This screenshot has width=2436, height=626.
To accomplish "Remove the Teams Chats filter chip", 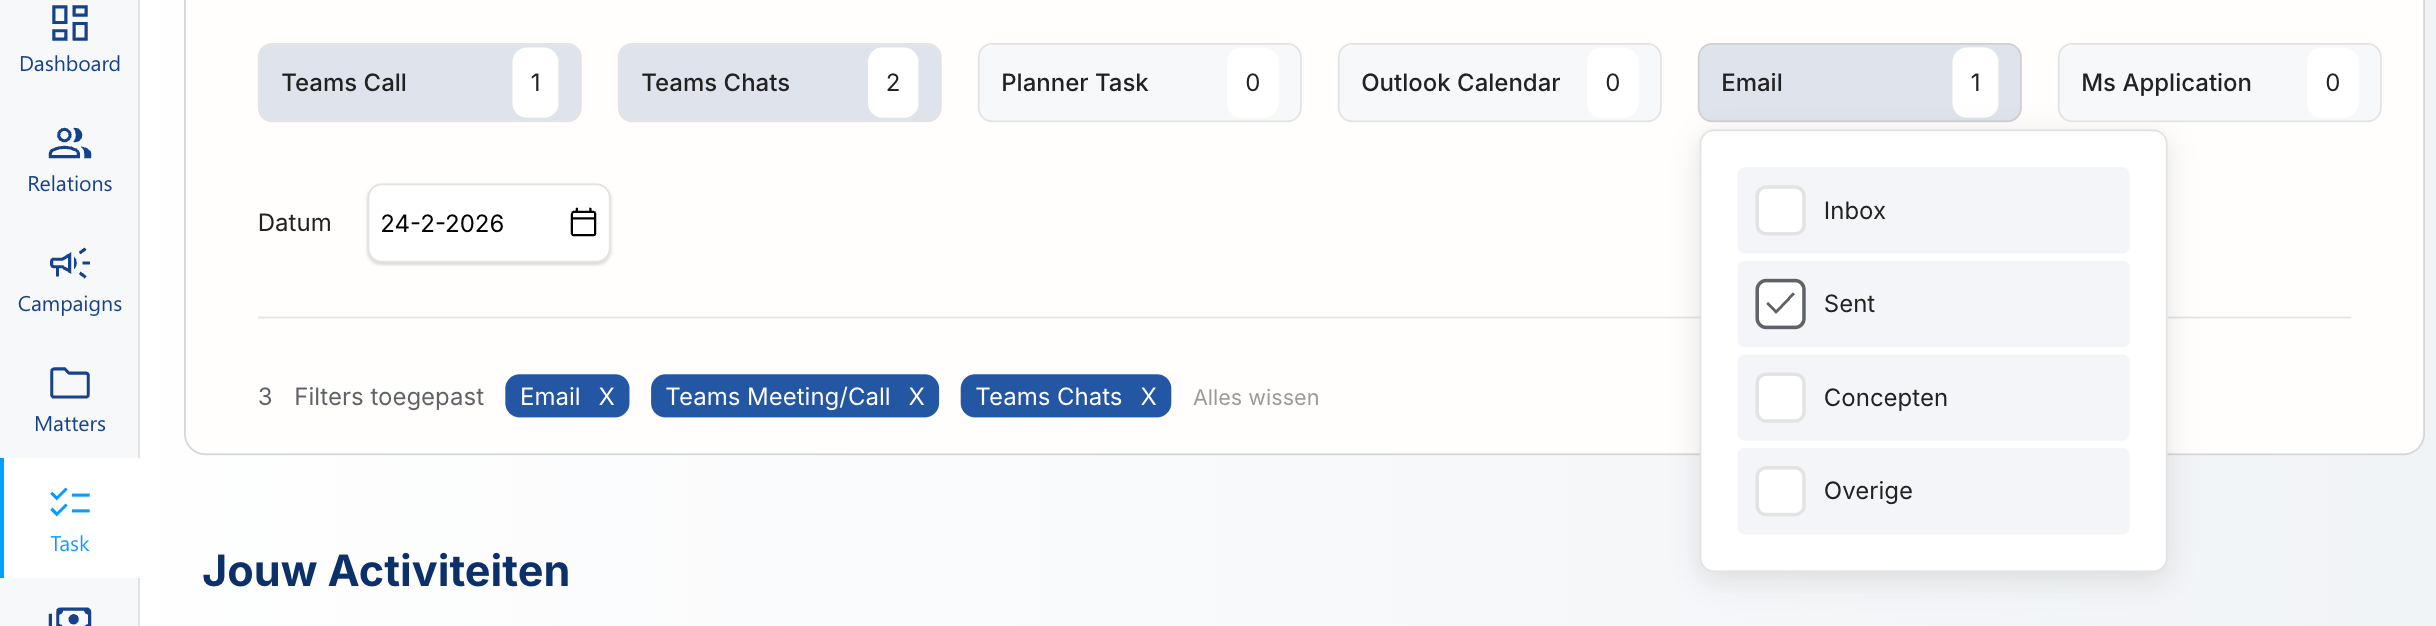I will click(1149, 397).
